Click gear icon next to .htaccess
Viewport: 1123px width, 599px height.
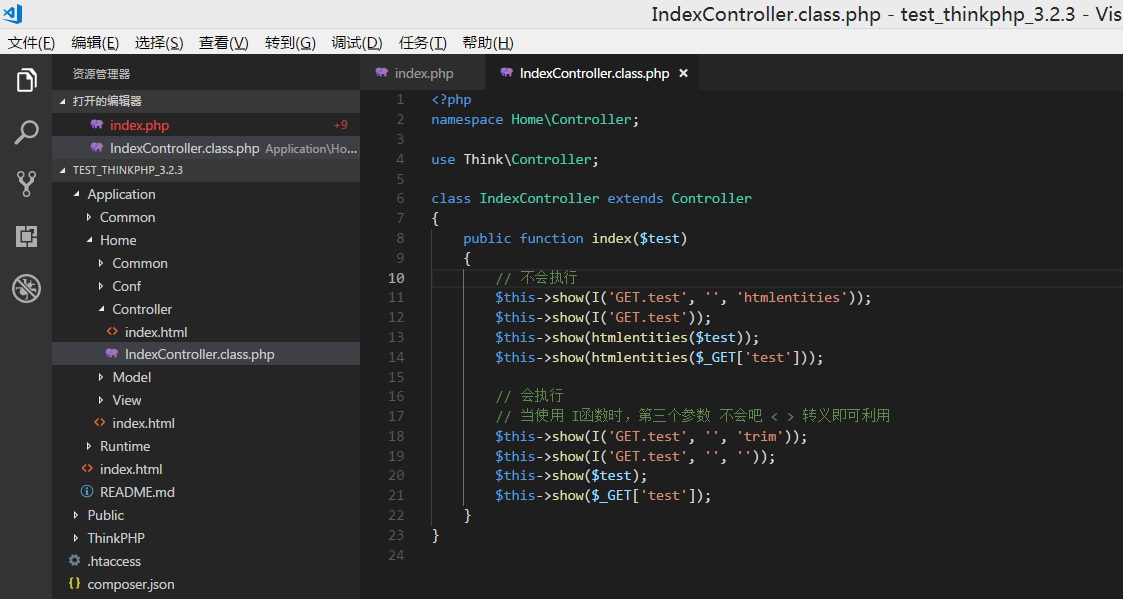[74, 560]
